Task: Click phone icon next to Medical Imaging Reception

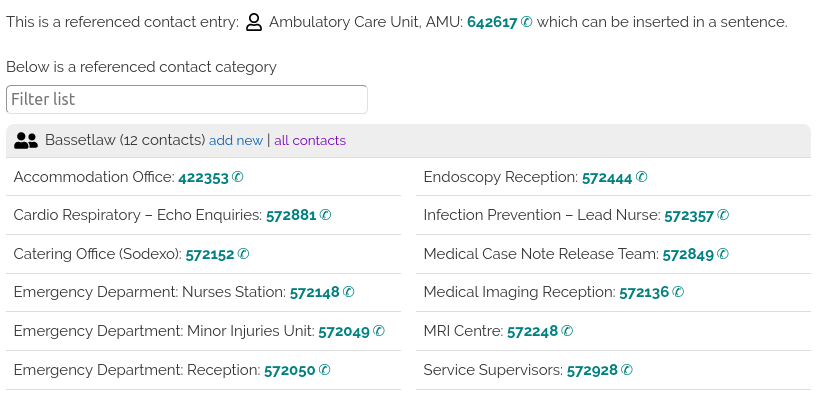Action: tap(677, 291)
